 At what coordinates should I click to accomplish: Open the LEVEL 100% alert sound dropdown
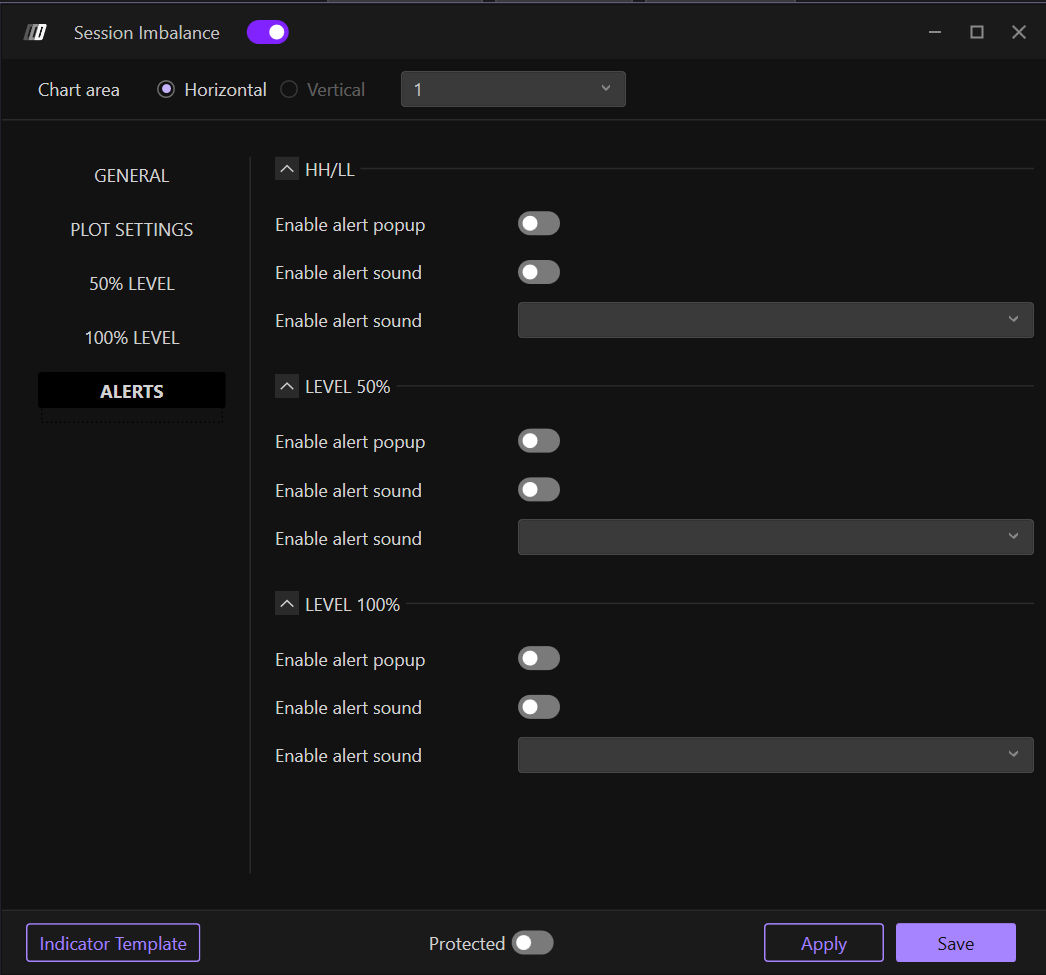tap(775, 755)
